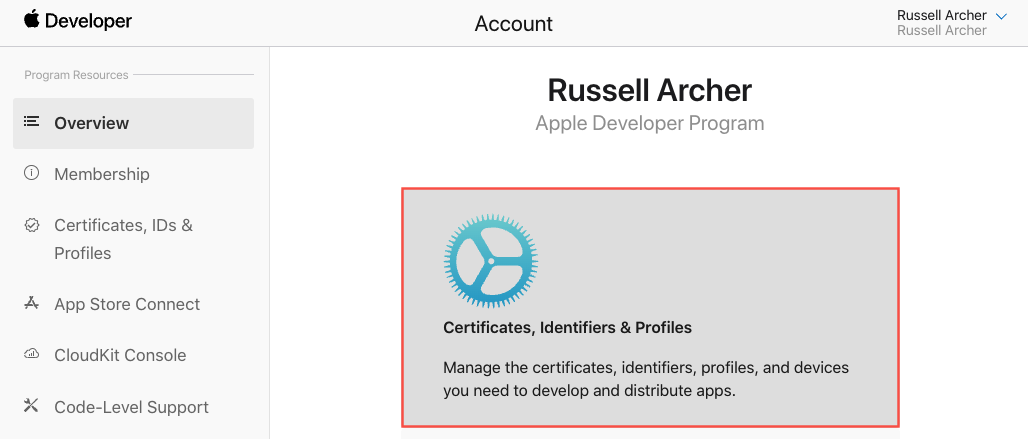Open Certificates, IDs & Profiles in sidebar
Viewport: 1028px width, 439px height.
click(x=124, y=239)
